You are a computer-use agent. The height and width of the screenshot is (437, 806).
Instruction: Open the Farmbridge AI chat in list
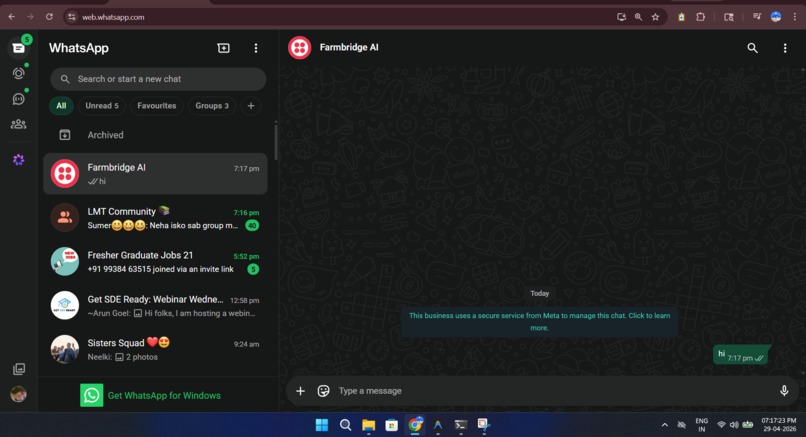tap(155, 174)
